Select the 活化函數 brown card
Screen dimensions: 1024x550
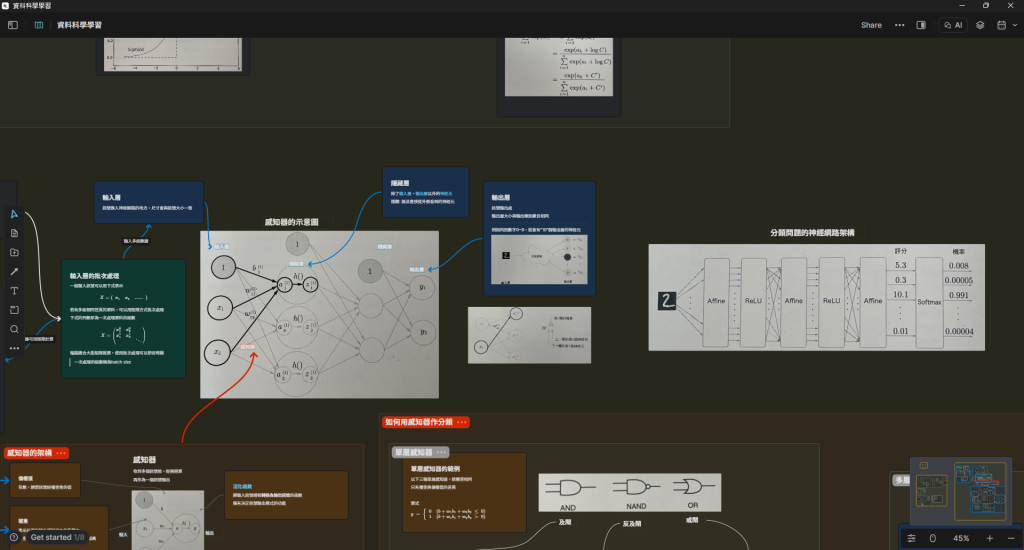click(x=286, y=495)
